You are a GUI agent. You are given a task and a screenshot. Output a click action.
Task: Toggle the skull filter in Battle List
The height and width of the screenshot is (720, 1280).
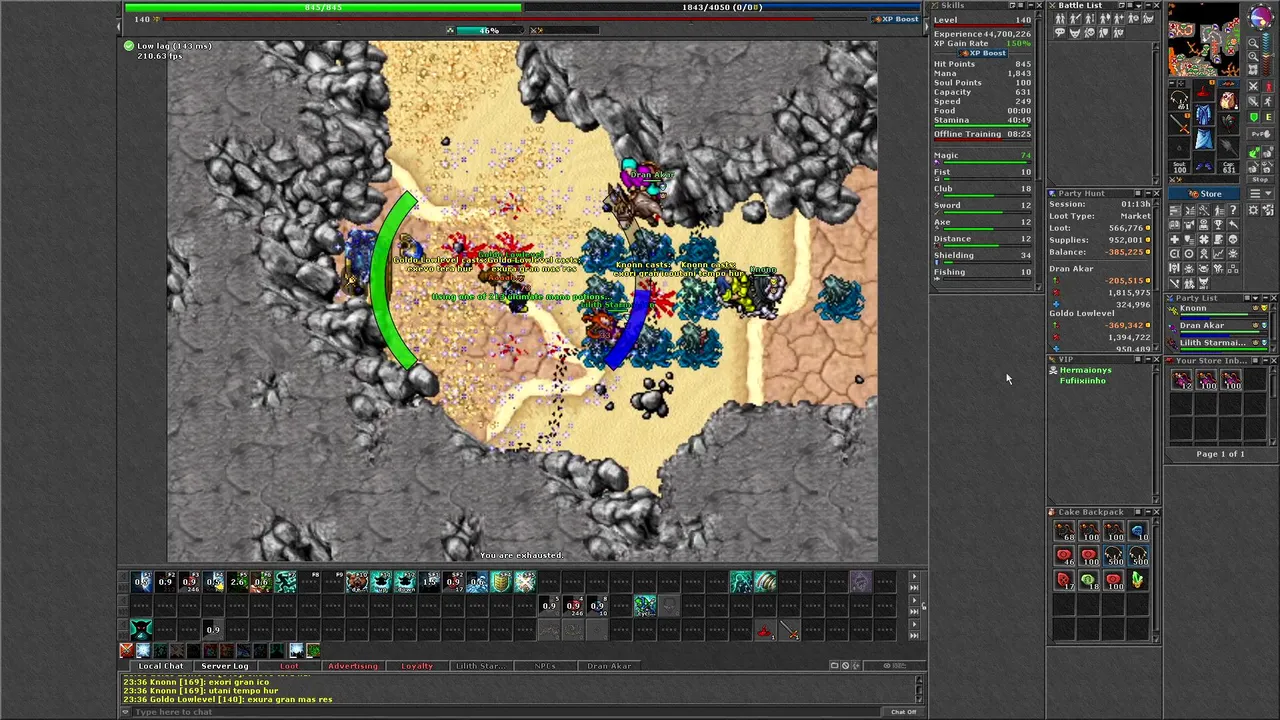click(1090, 32)
